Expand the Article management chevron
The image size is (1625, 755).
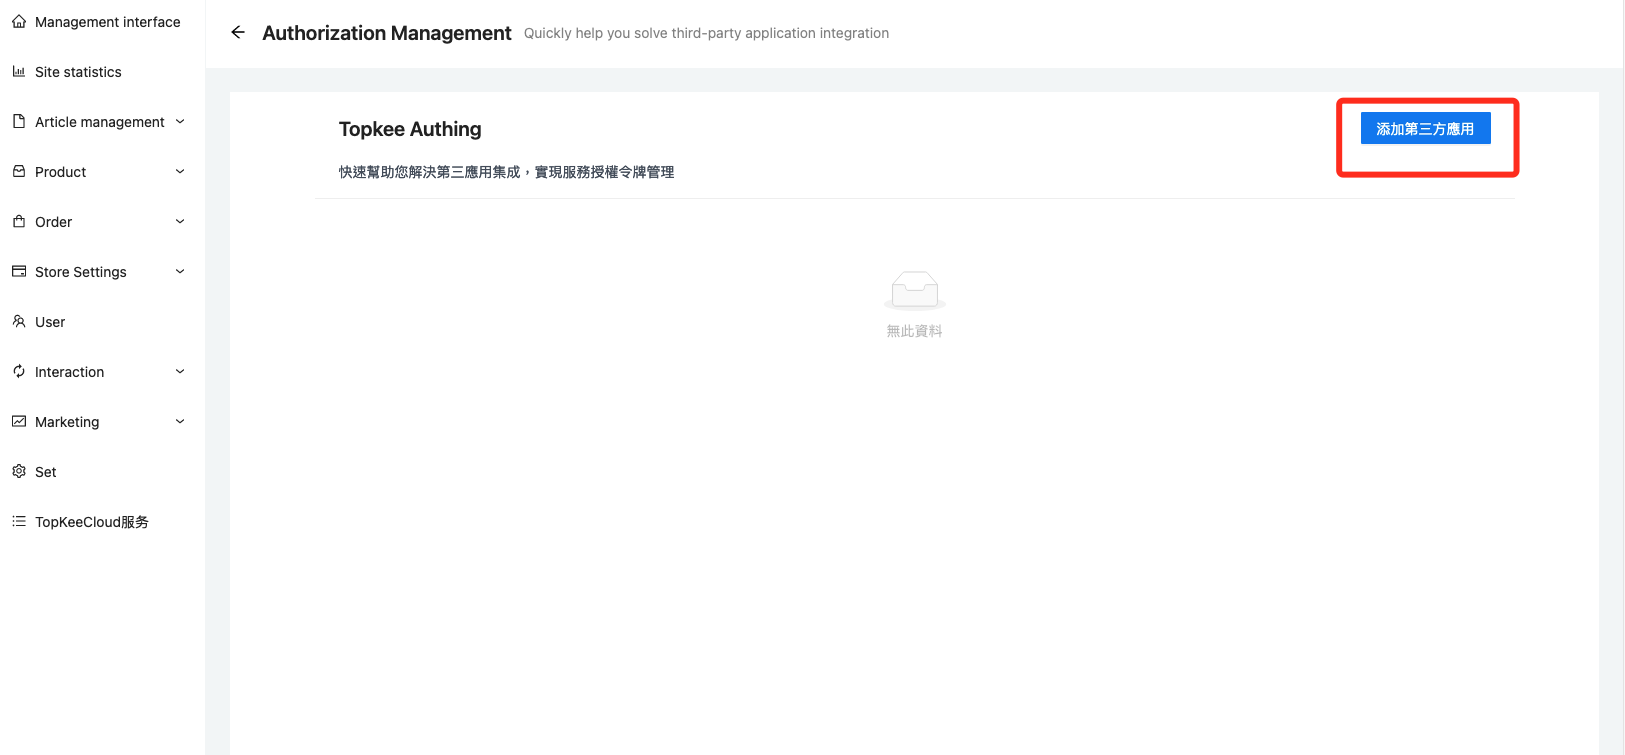point(180,121)
